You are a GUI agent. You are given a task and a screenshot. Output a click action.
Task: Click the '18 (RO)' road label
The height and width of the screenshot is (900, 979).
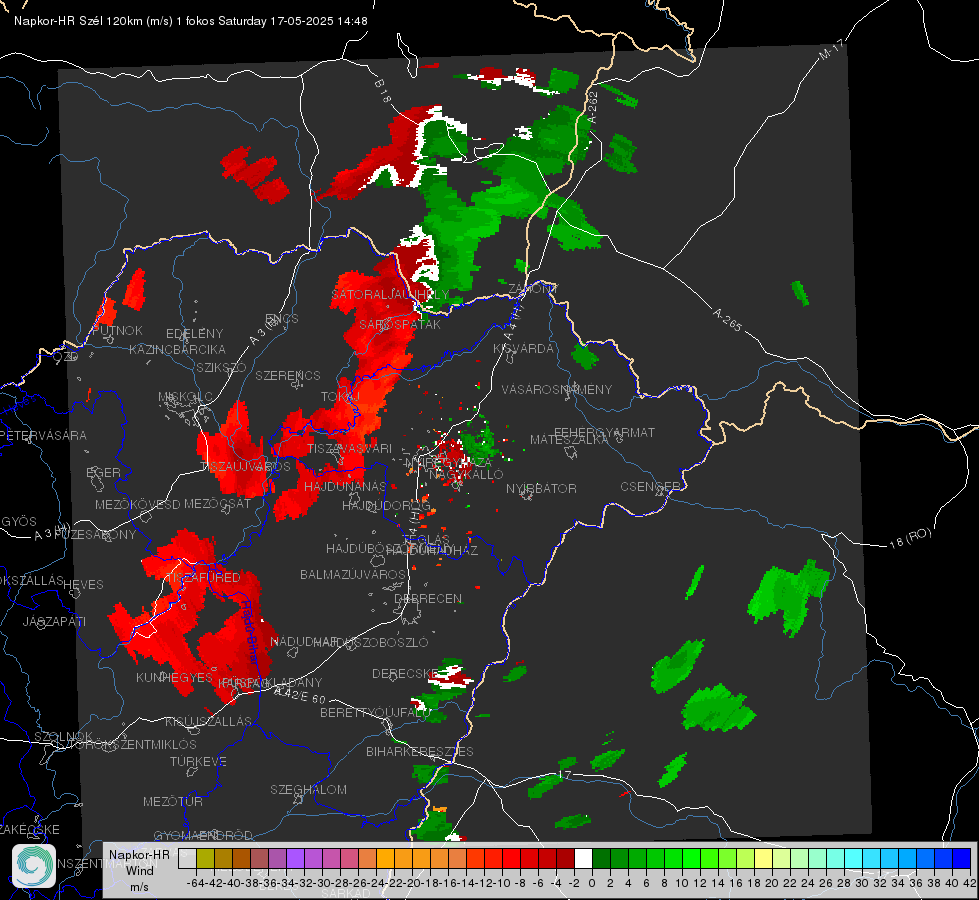pyautogui.click(x=910, y=538)
